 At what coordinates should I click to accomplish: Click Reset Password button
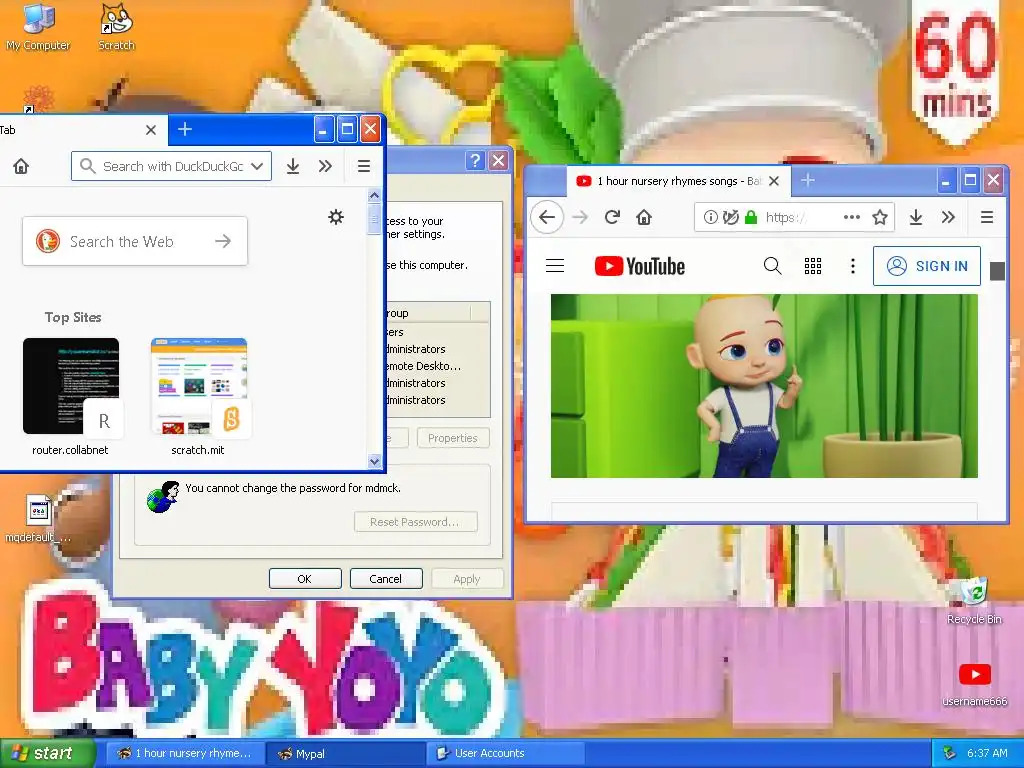pos(415,522)
